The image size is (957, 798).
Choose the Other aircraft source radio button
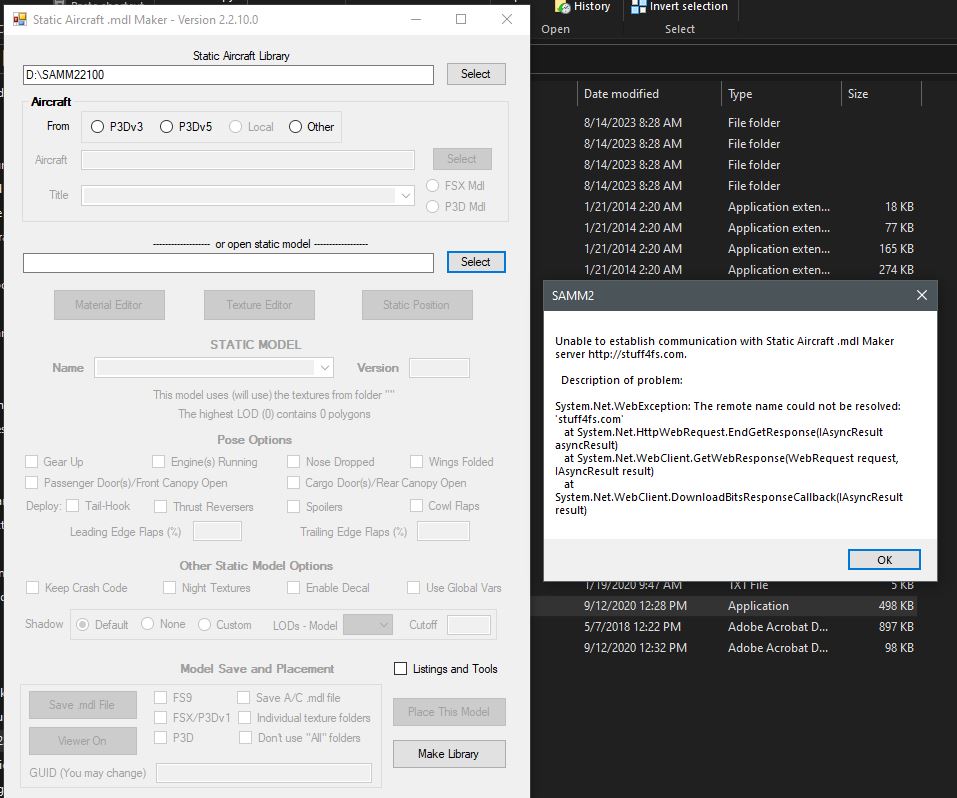point(295,126)
